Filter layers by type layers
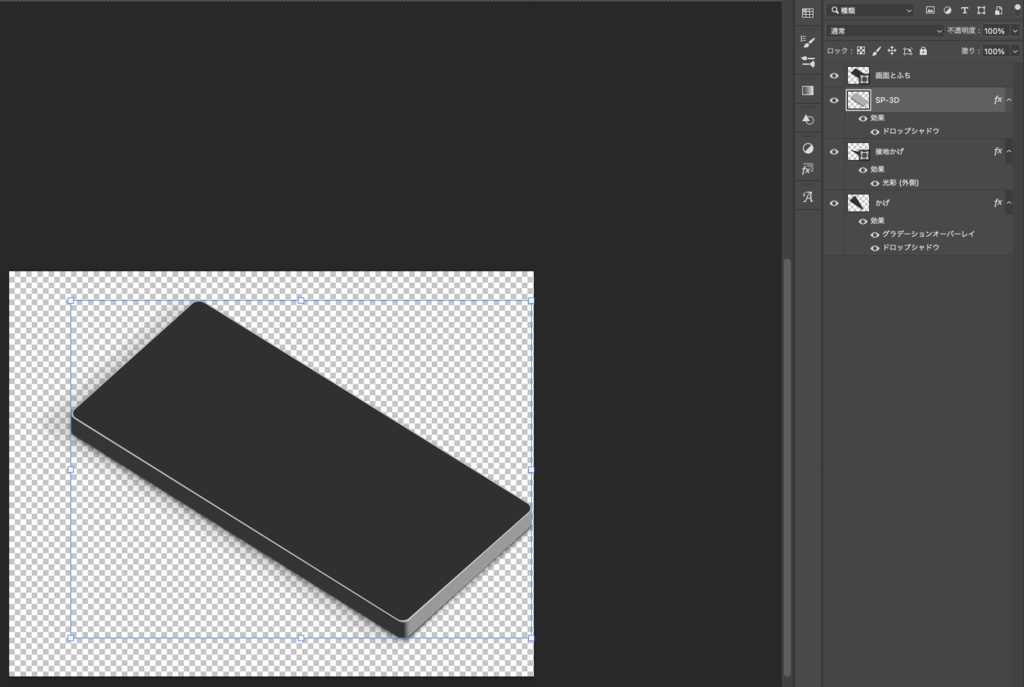This screenshot has height=687, width=1024. click(964, 10)
